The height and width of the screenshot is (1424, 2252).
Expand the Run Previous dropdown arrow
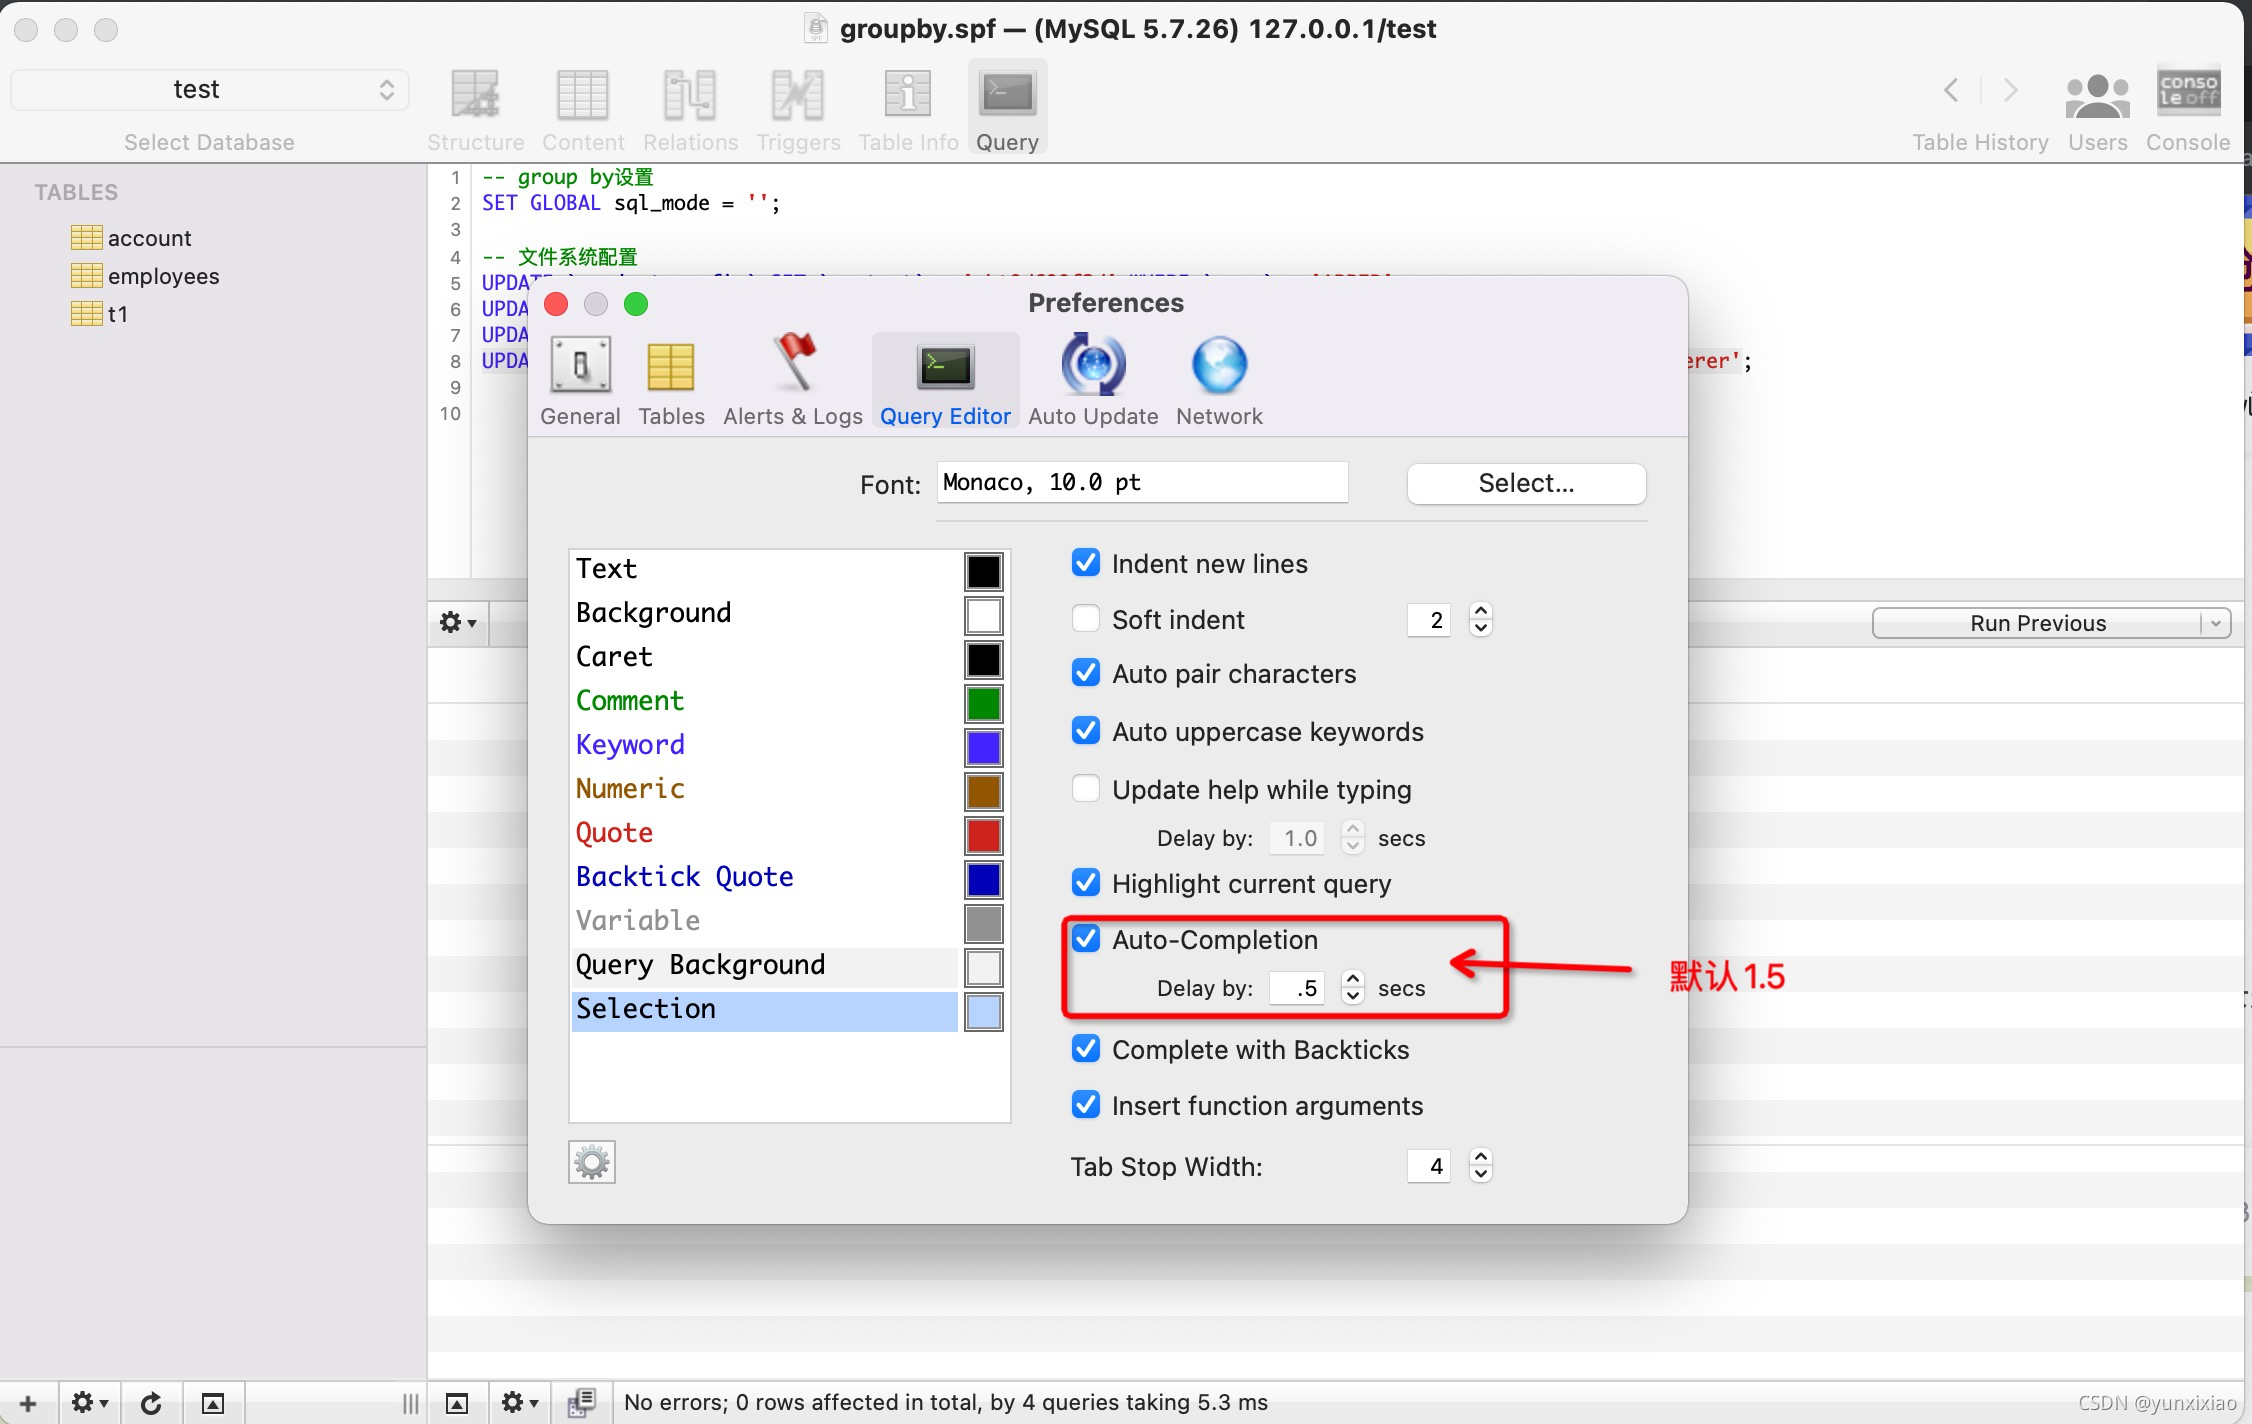pos(2215,622)
